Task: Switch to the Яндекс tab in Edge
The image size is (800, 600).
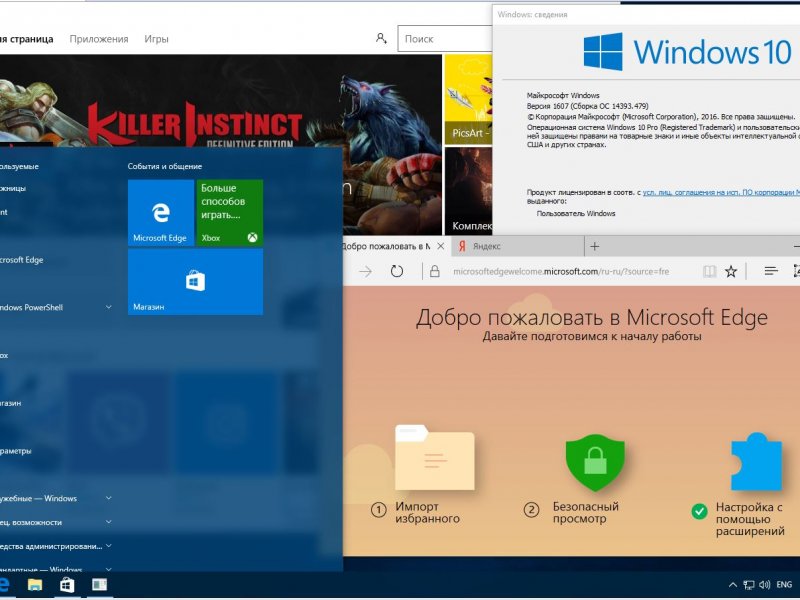Action: (x=517, y=246)
